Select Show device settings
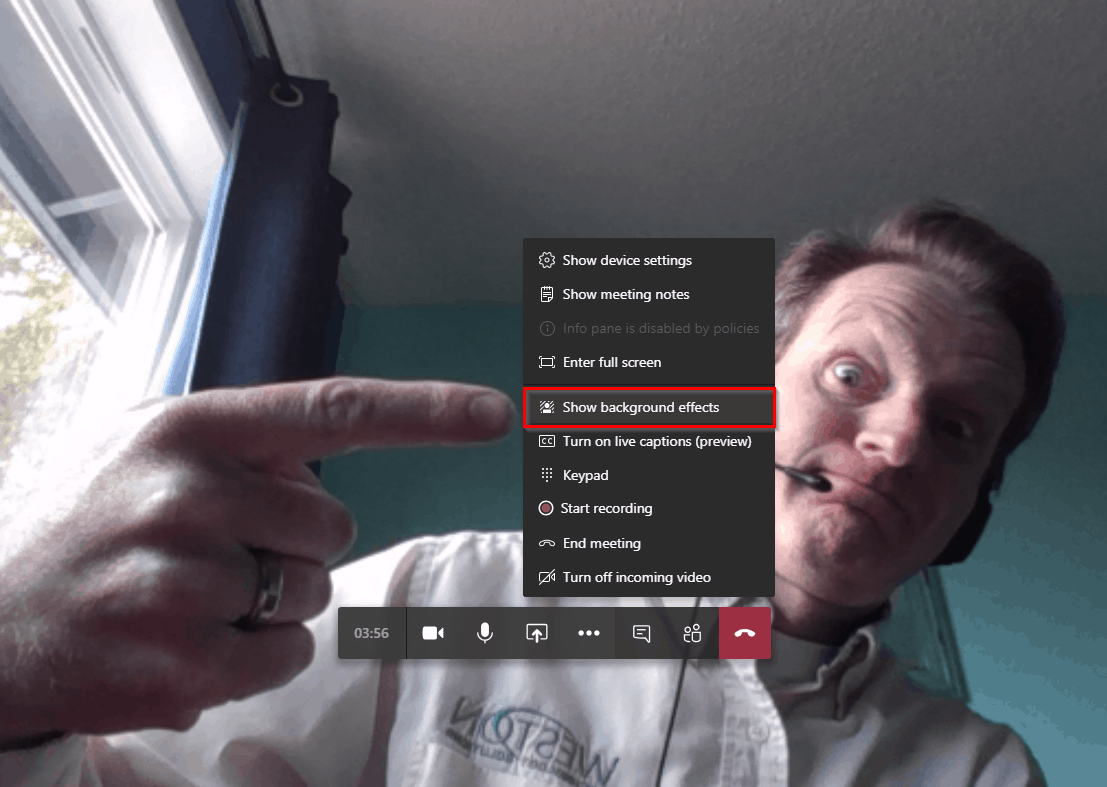Screen dimensions: 1107x787 649,260
